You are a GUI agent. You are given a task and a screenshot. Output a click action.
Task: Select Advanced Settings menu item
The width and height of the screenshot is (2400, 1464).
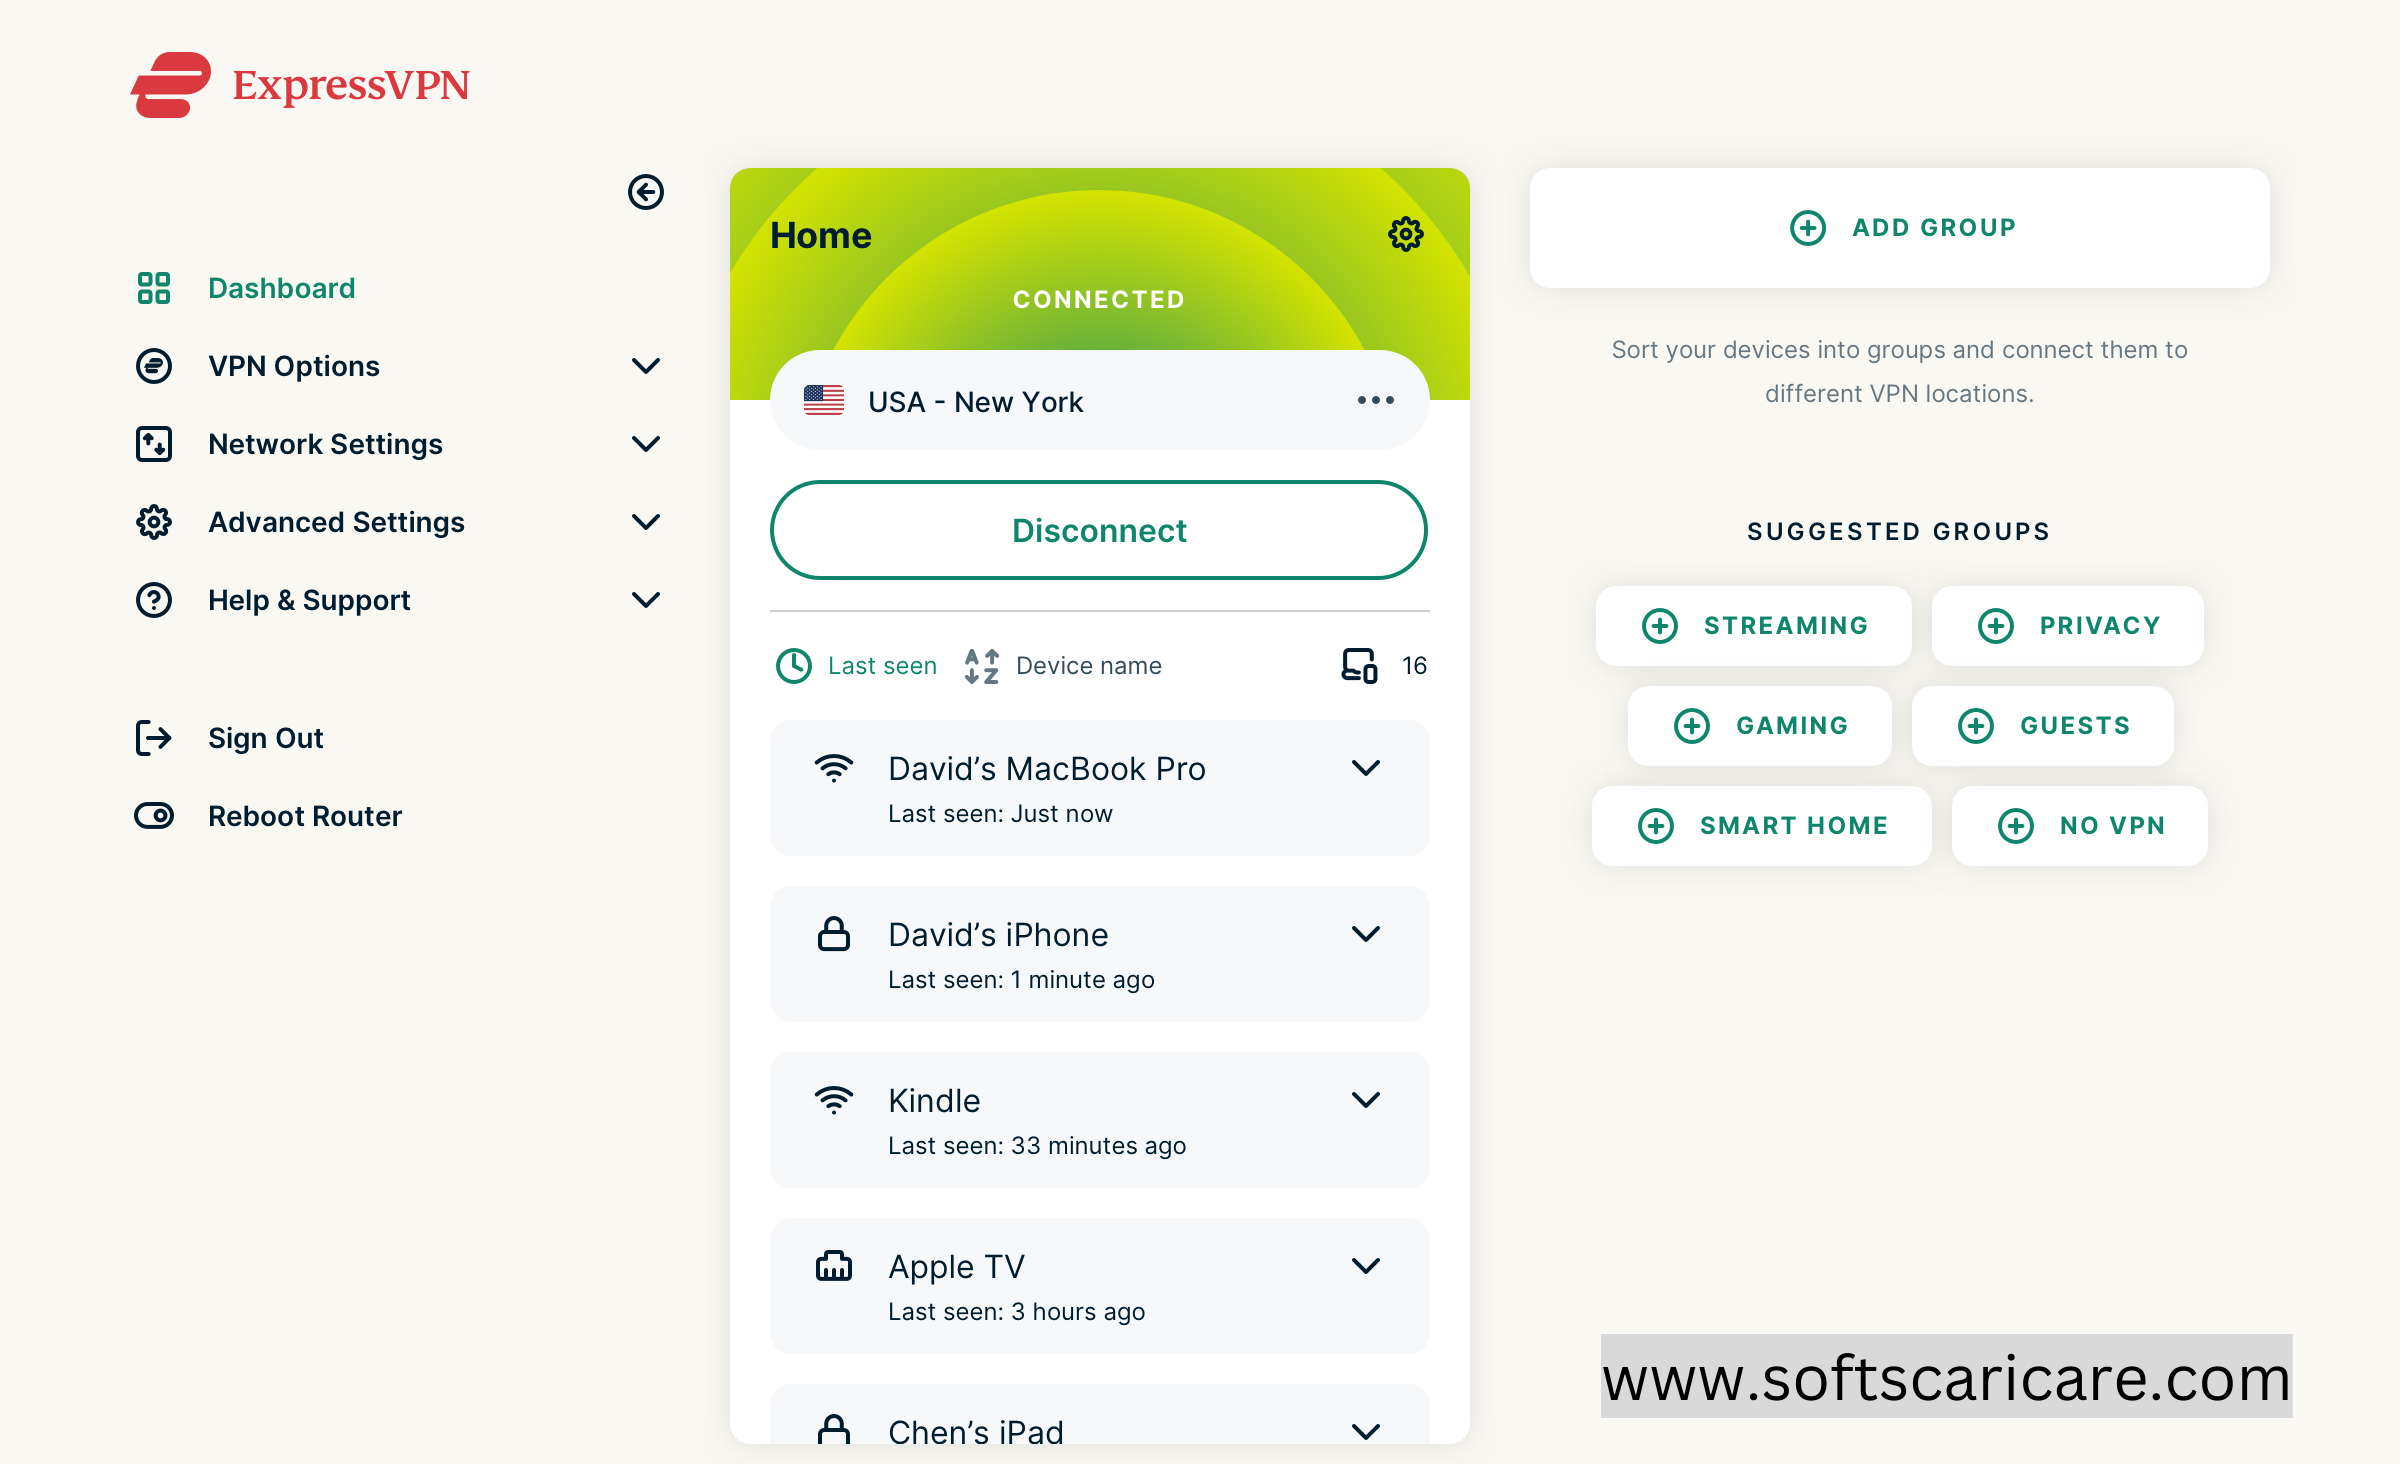point(336,523)
